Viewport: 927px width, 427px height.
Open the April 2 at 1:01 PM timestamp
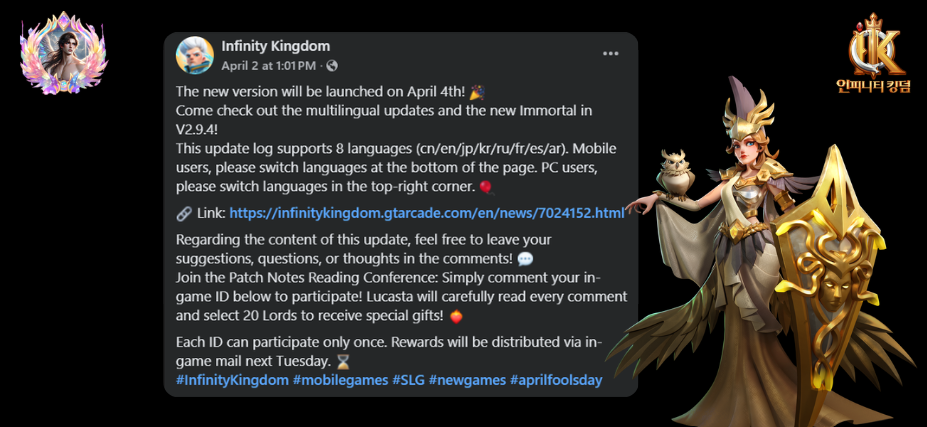click(x=268, y=66)
